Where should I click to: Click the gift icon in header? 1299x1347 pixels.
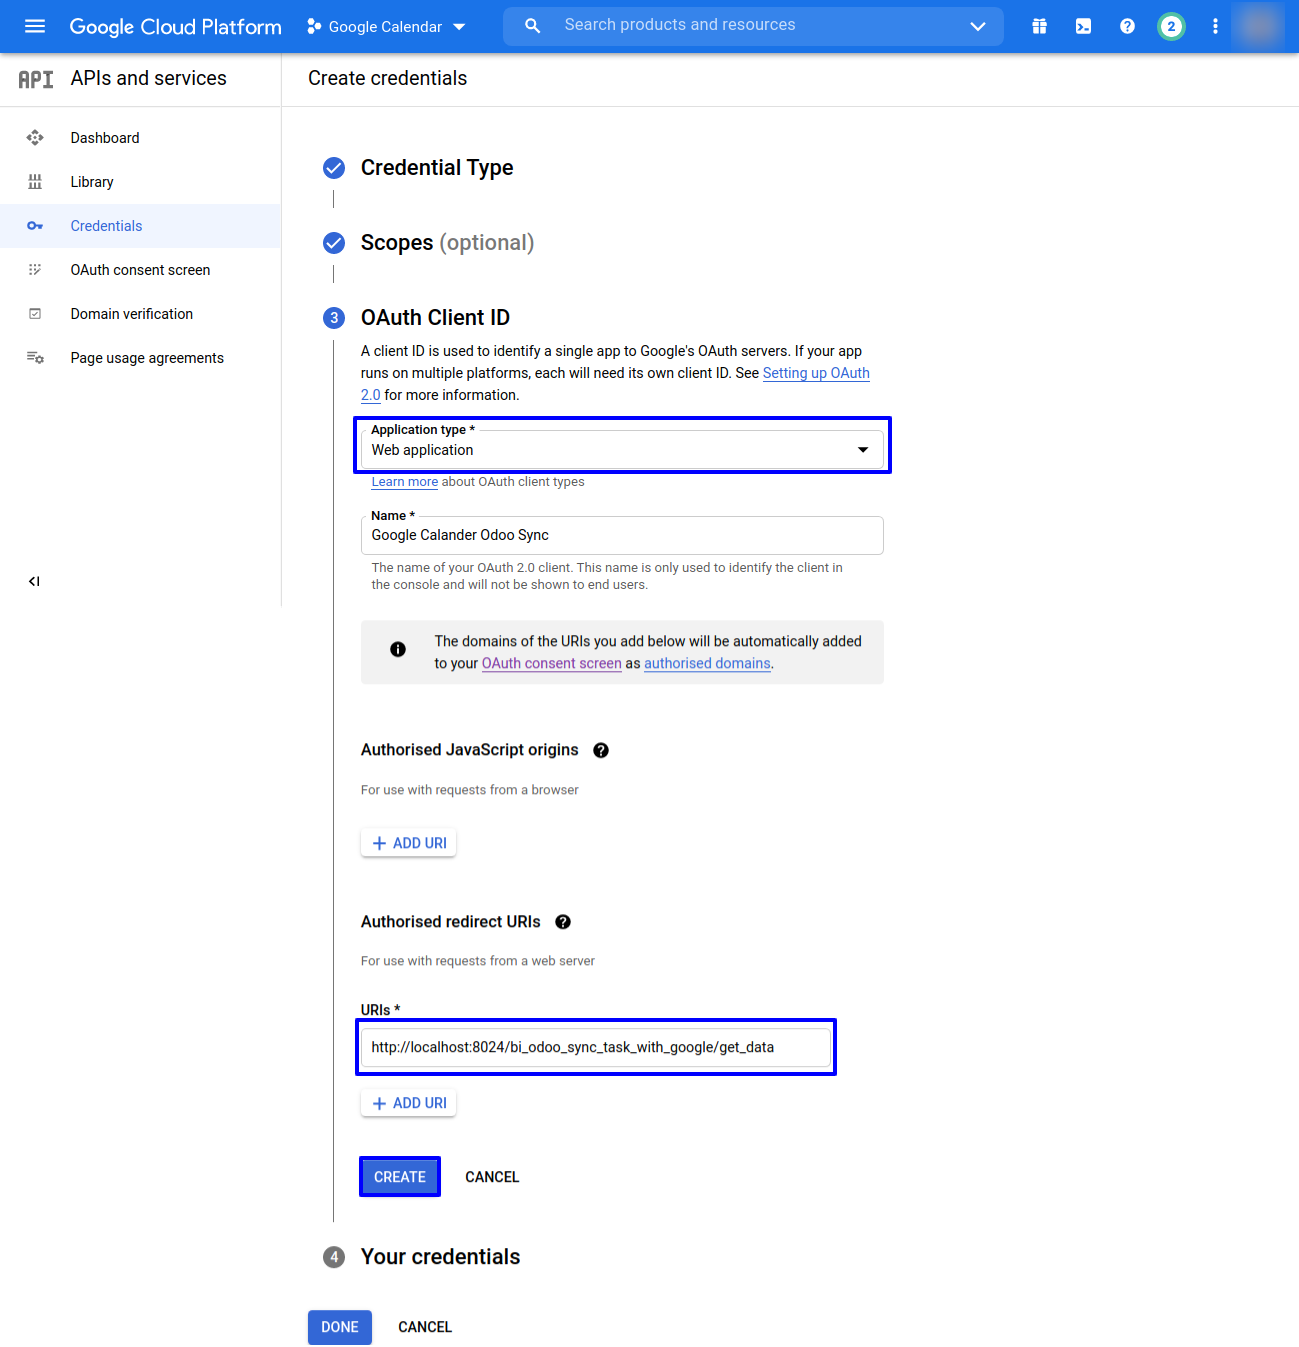click(x=1039, y=26)
